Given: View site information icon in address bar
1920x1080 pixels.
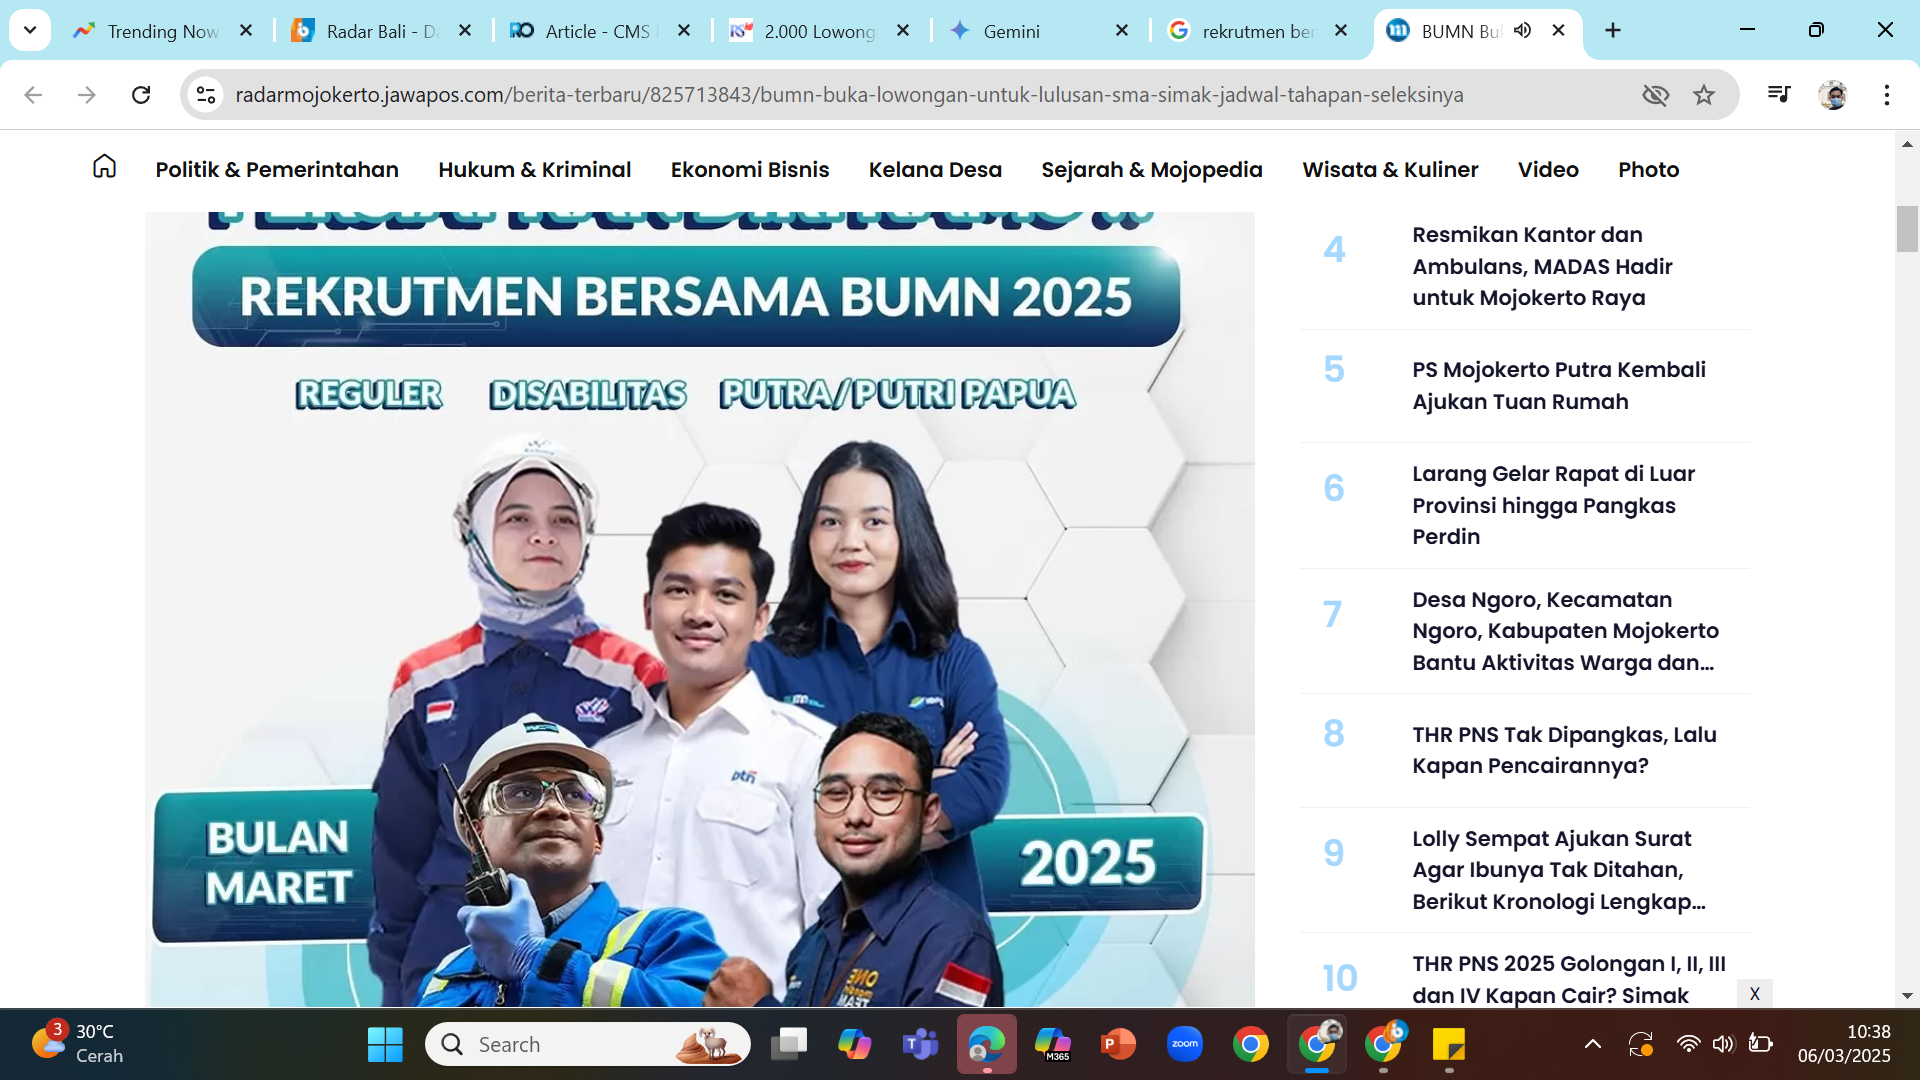Looking at the screenshot, I should point(206,94).
